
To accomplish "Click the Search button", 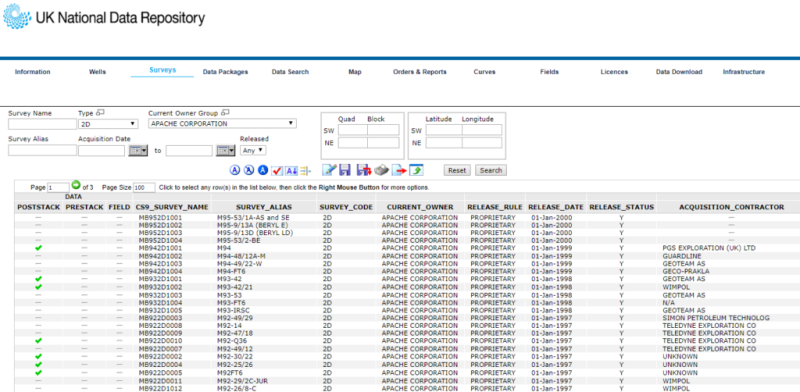I will click(x=491, y=170).
